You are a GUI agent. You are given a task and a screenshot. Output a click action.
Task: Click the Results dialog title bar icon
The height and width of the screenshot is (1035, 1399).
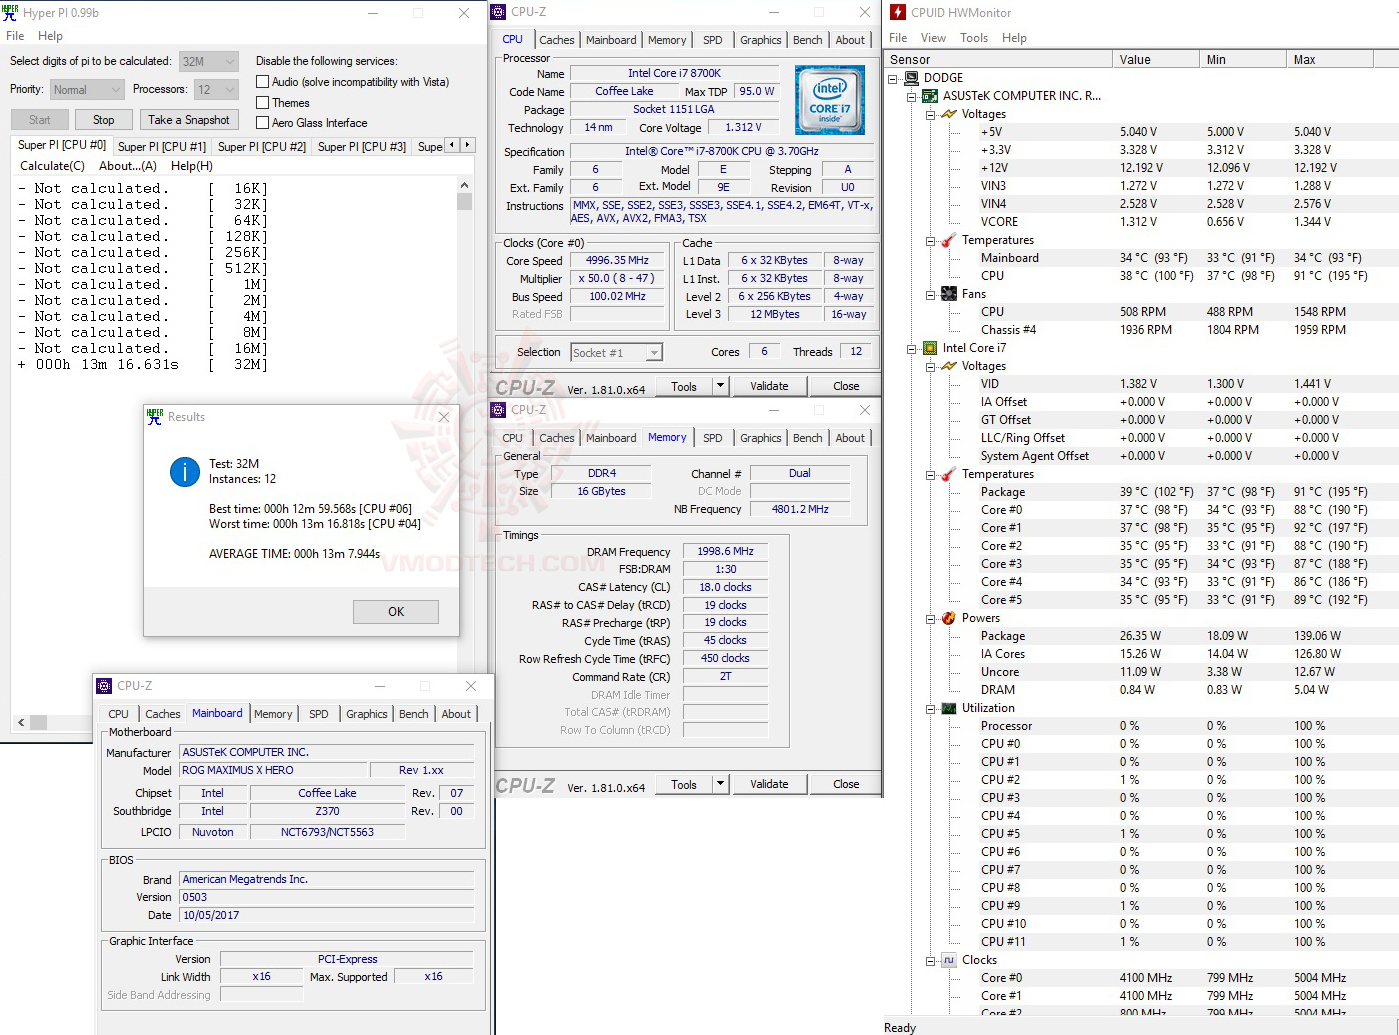click(155, 417)
